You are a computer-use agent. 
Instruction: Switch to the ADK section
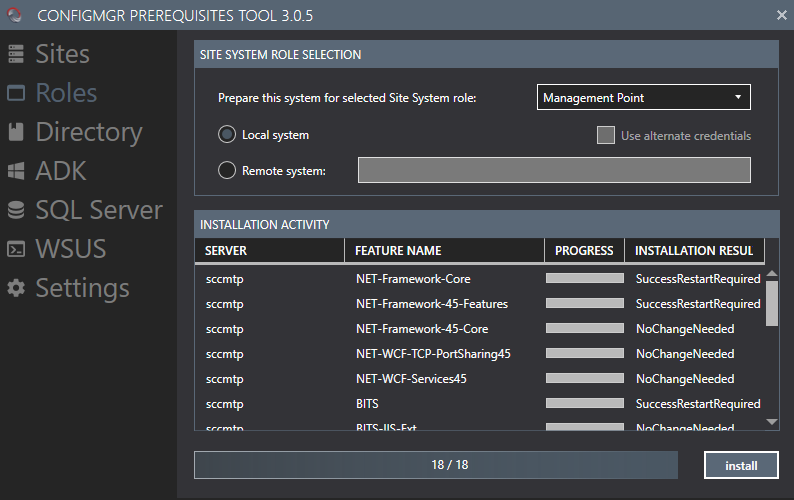[x=61, y=171]
